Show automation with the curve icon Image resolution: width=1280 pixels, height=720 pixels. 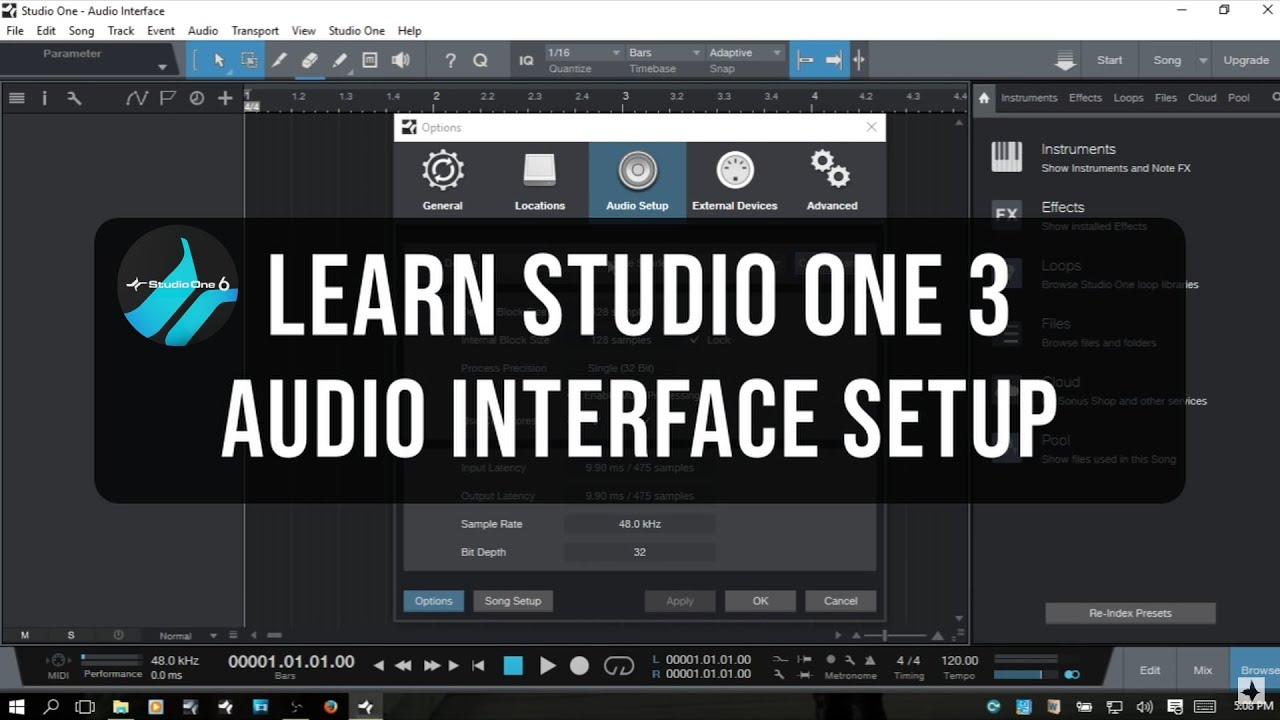(137, 98)
